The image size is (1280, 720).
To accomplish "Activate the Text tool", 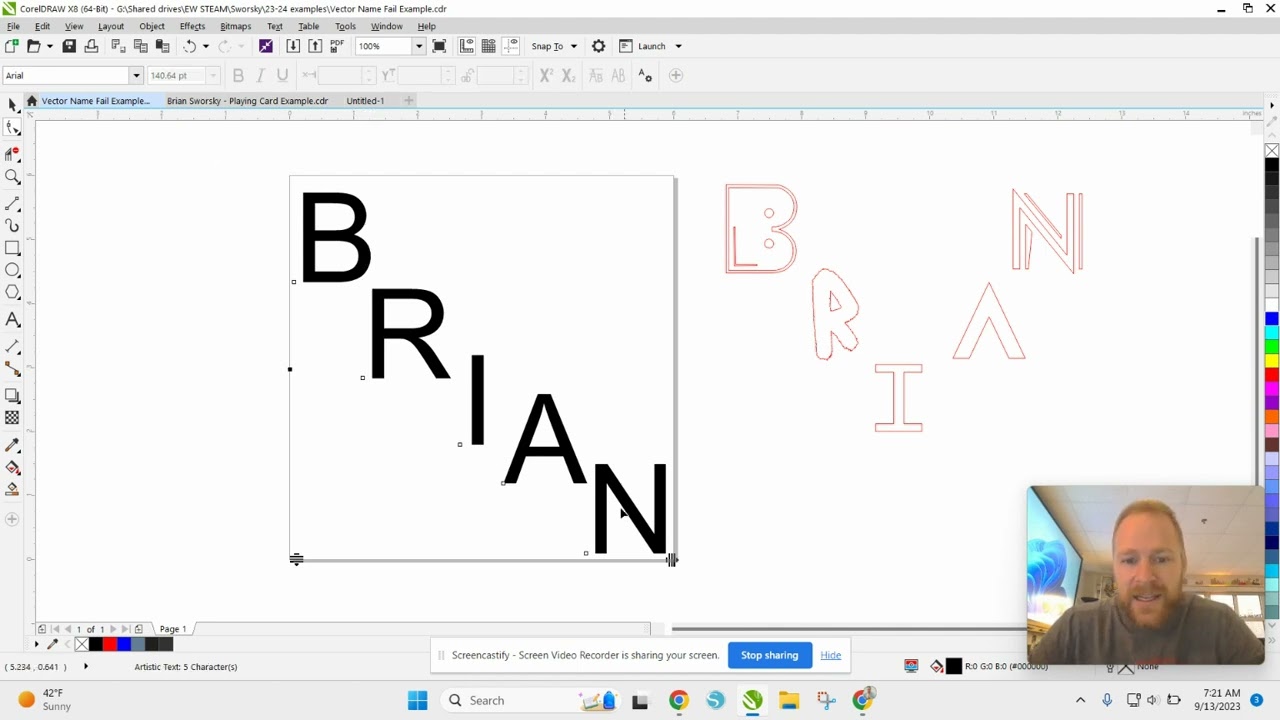I will click(x=12, y=320).
